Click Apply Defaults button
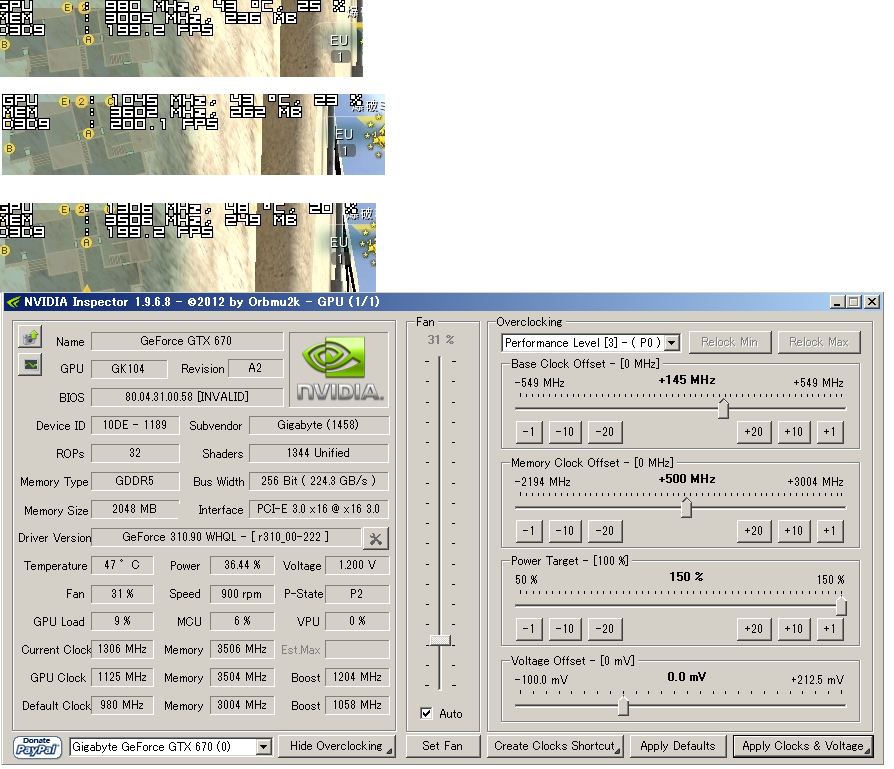Viewport: 894px width, 769px height. (677, 746)
